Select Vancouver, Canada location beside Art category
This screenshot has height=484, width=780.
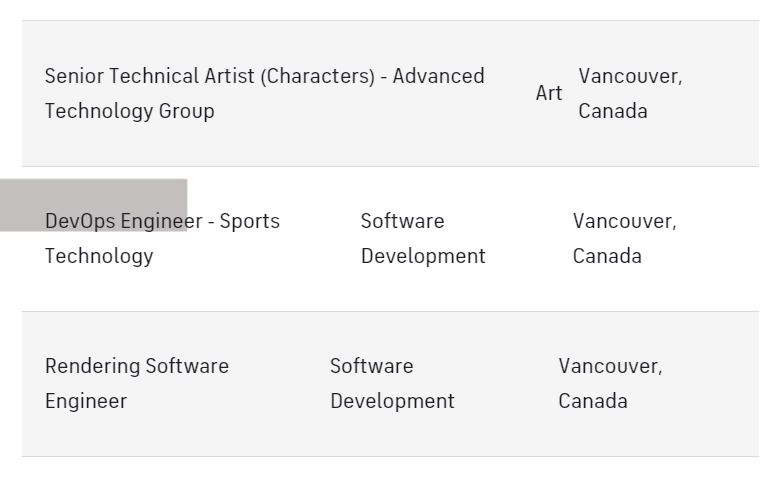630,93
